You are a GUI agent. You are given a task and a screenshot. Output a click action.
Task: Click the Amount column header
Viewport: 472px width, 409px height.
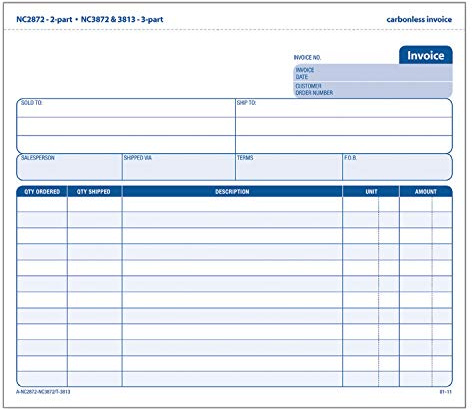coord(426,192)
